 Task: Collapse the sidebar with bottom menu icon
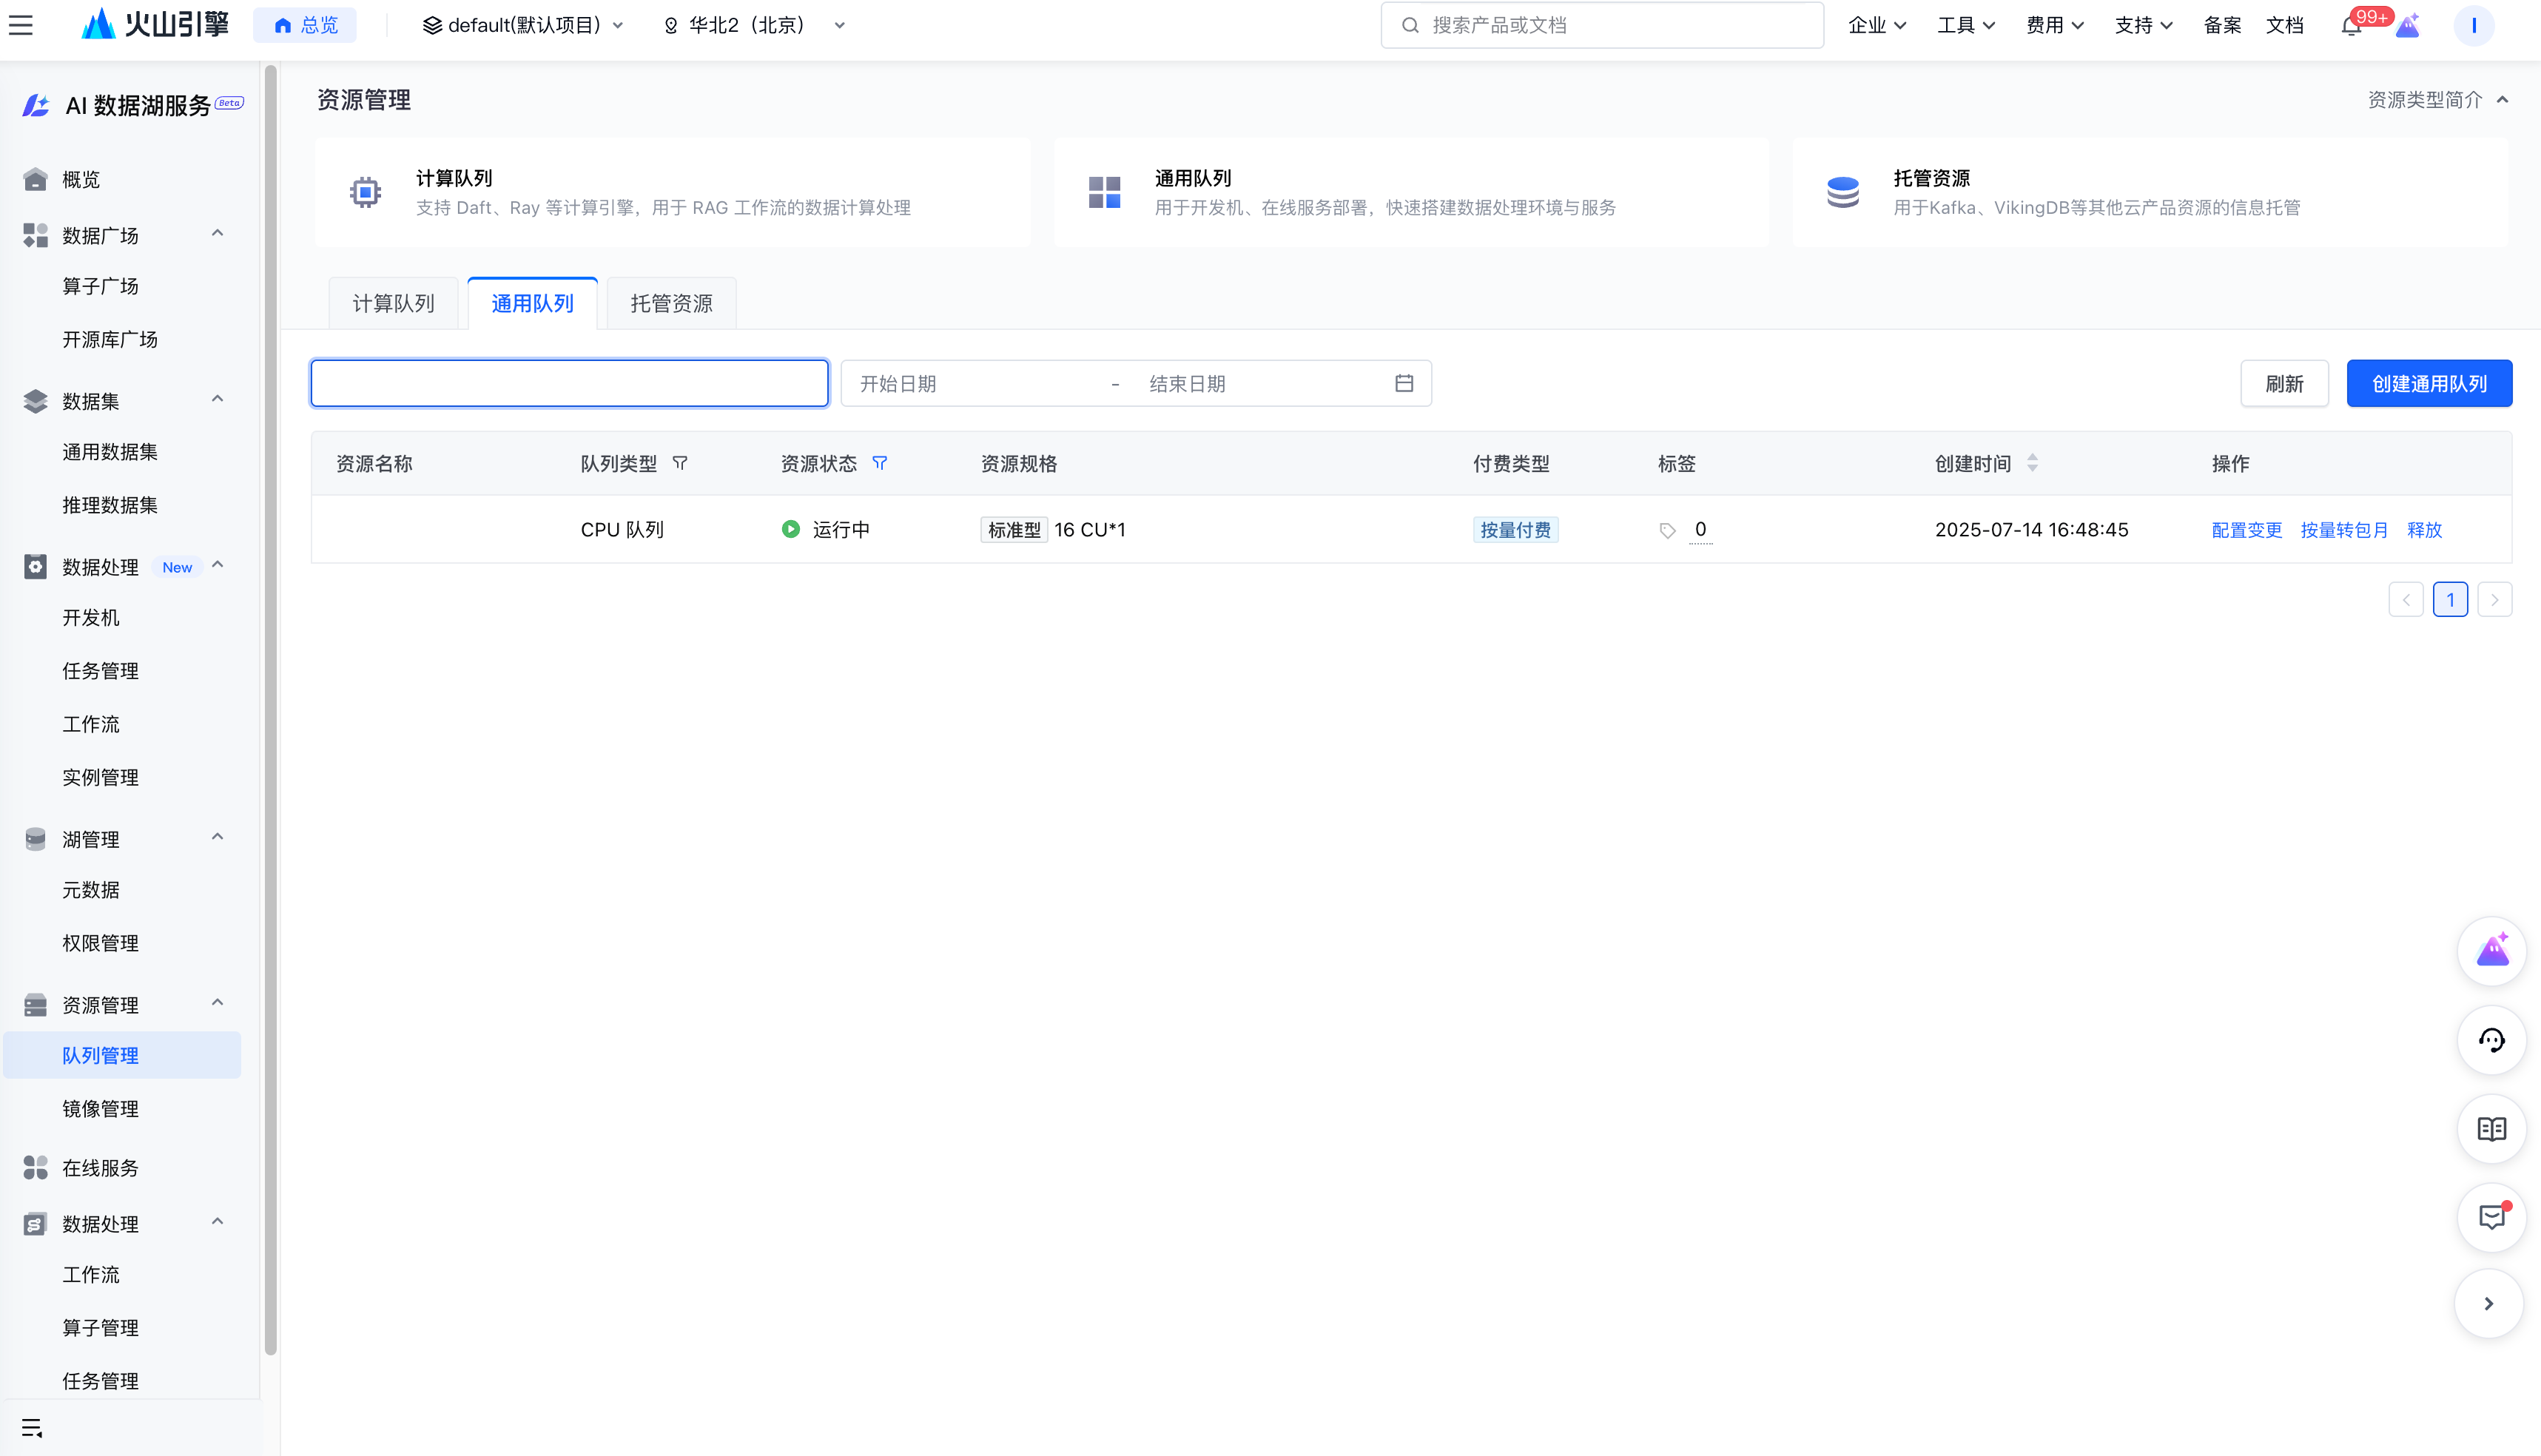point(32,1428)
